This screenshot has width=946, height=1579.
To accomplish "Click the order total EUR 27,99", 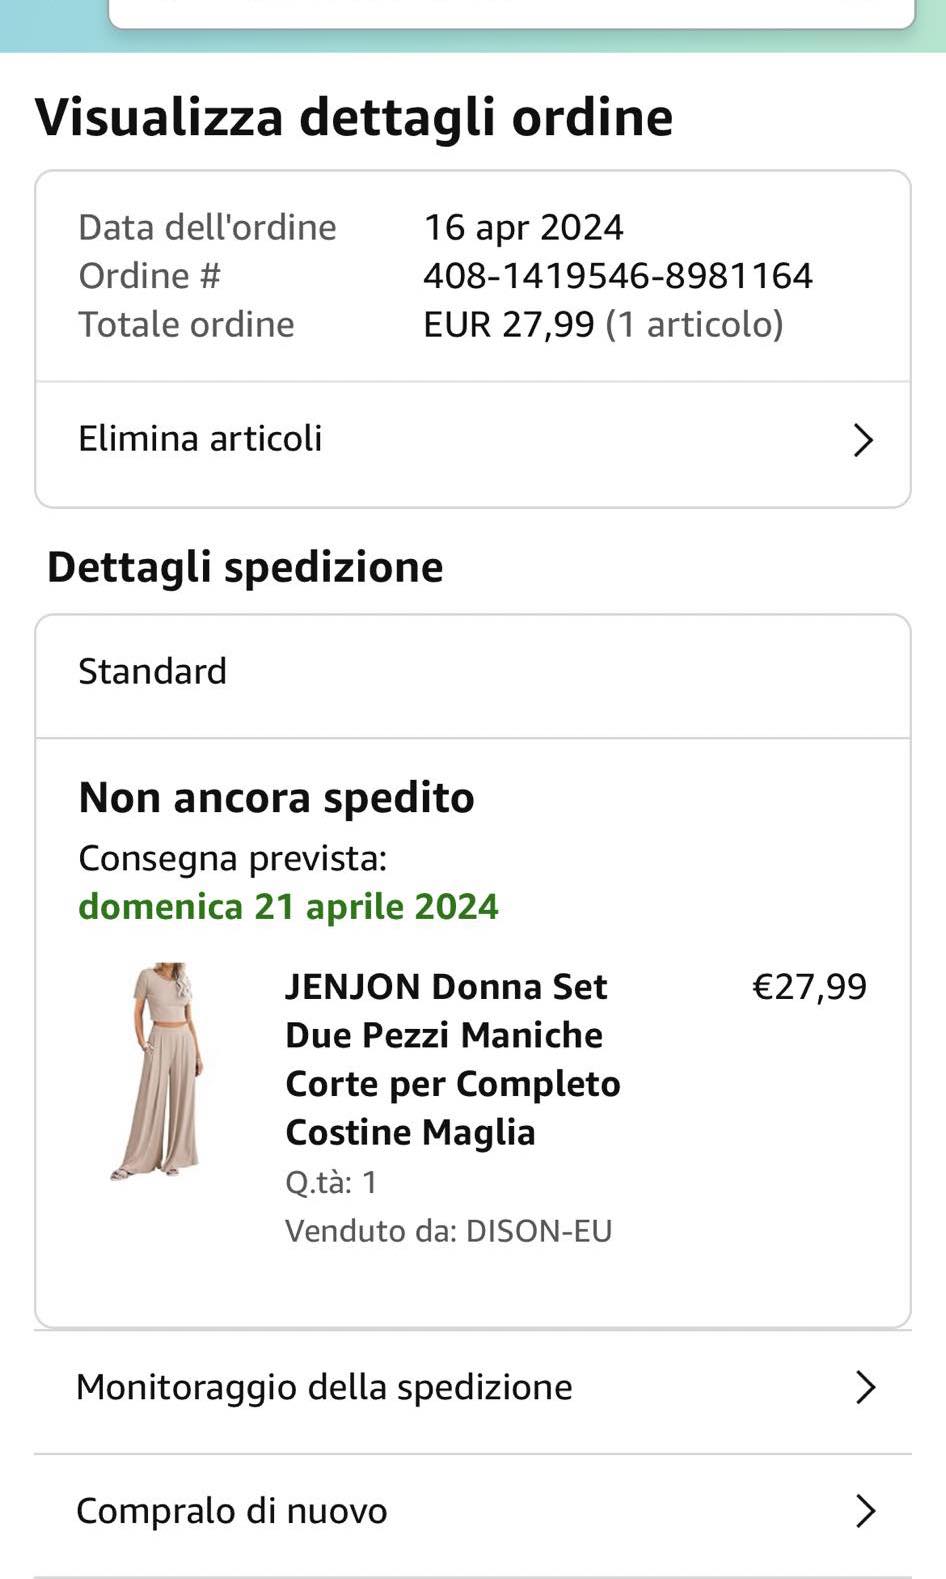I will pyautogui.click(x=508, y=325).
